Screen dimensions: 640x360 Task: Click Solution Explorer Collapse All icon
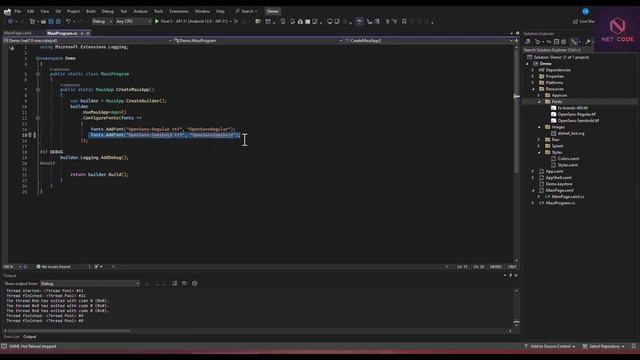click(556, 42)
